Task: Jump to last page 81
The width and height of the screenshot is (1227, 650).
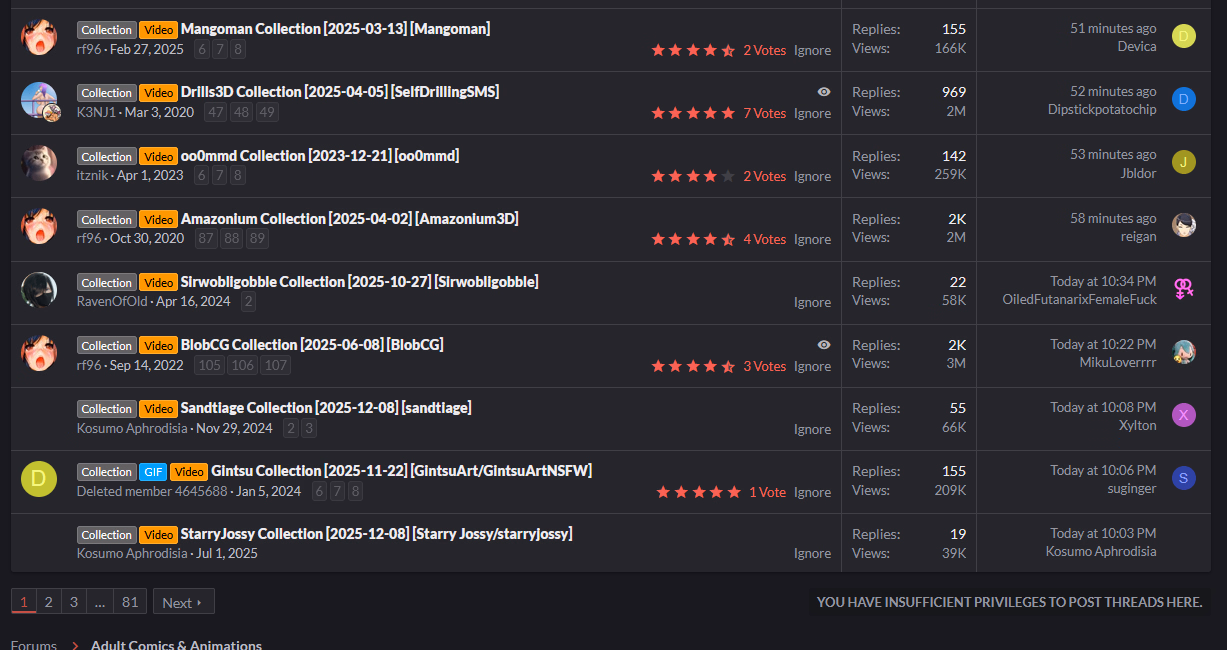Action: coord(130,602)
